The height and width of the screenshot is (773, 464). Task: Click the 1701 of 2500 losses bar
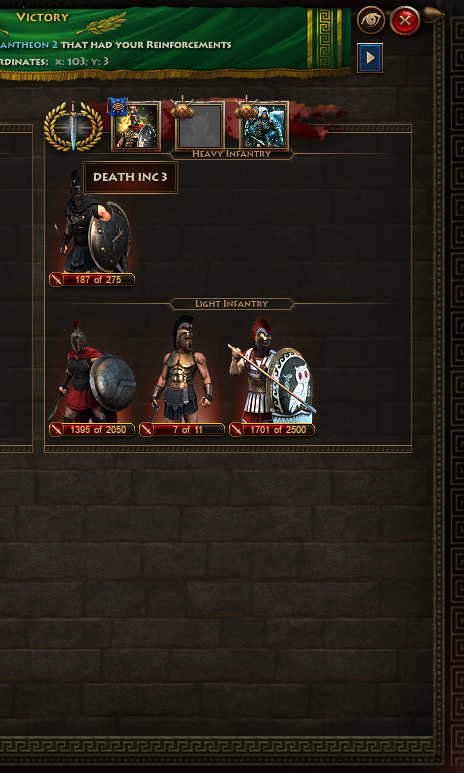tap(272, 430)
